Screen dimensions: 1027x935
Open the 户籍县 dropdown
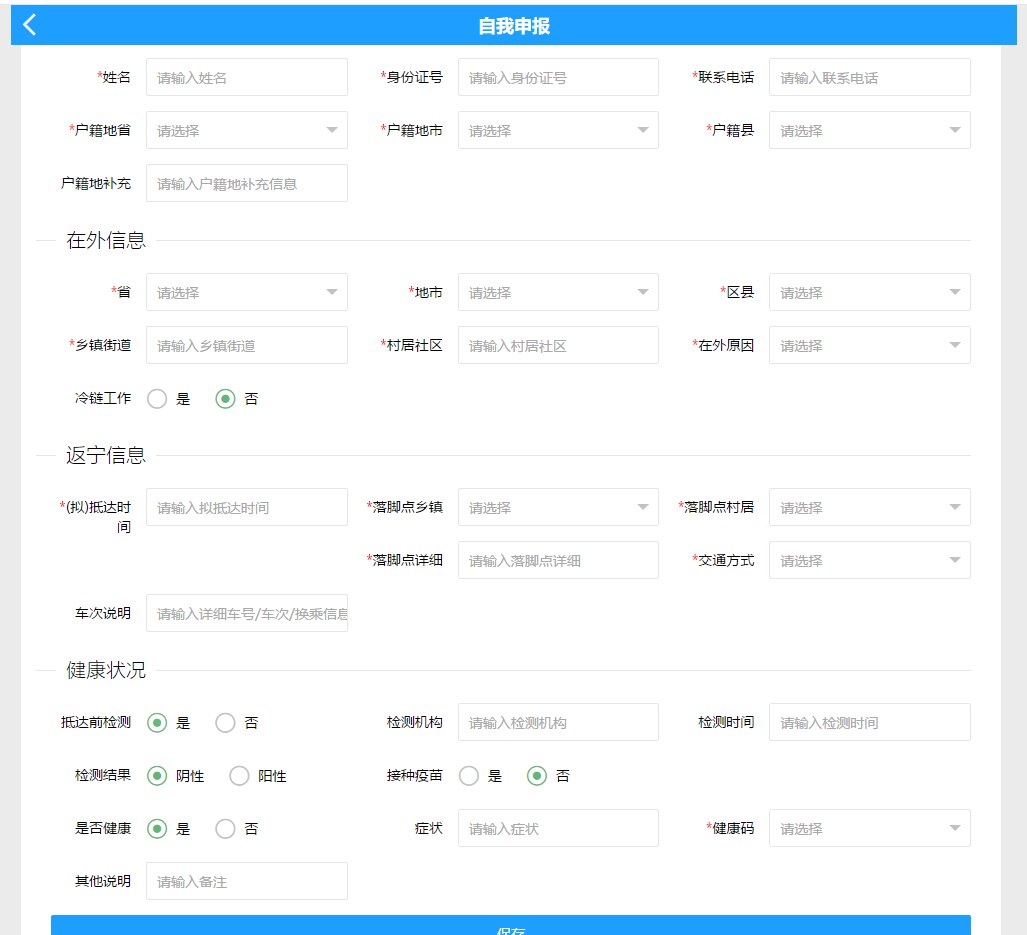pos(869,130)
